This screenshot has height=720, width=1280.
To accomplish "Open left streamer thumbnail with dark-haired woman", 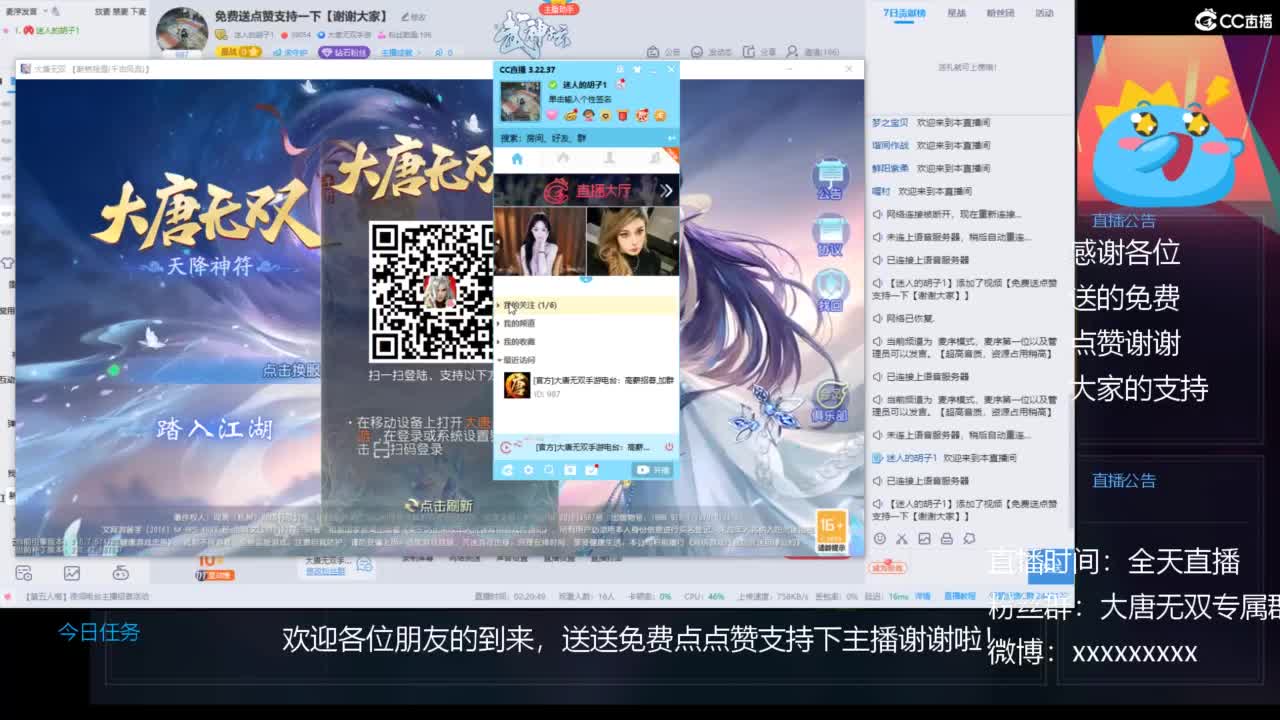I will 540,241.
